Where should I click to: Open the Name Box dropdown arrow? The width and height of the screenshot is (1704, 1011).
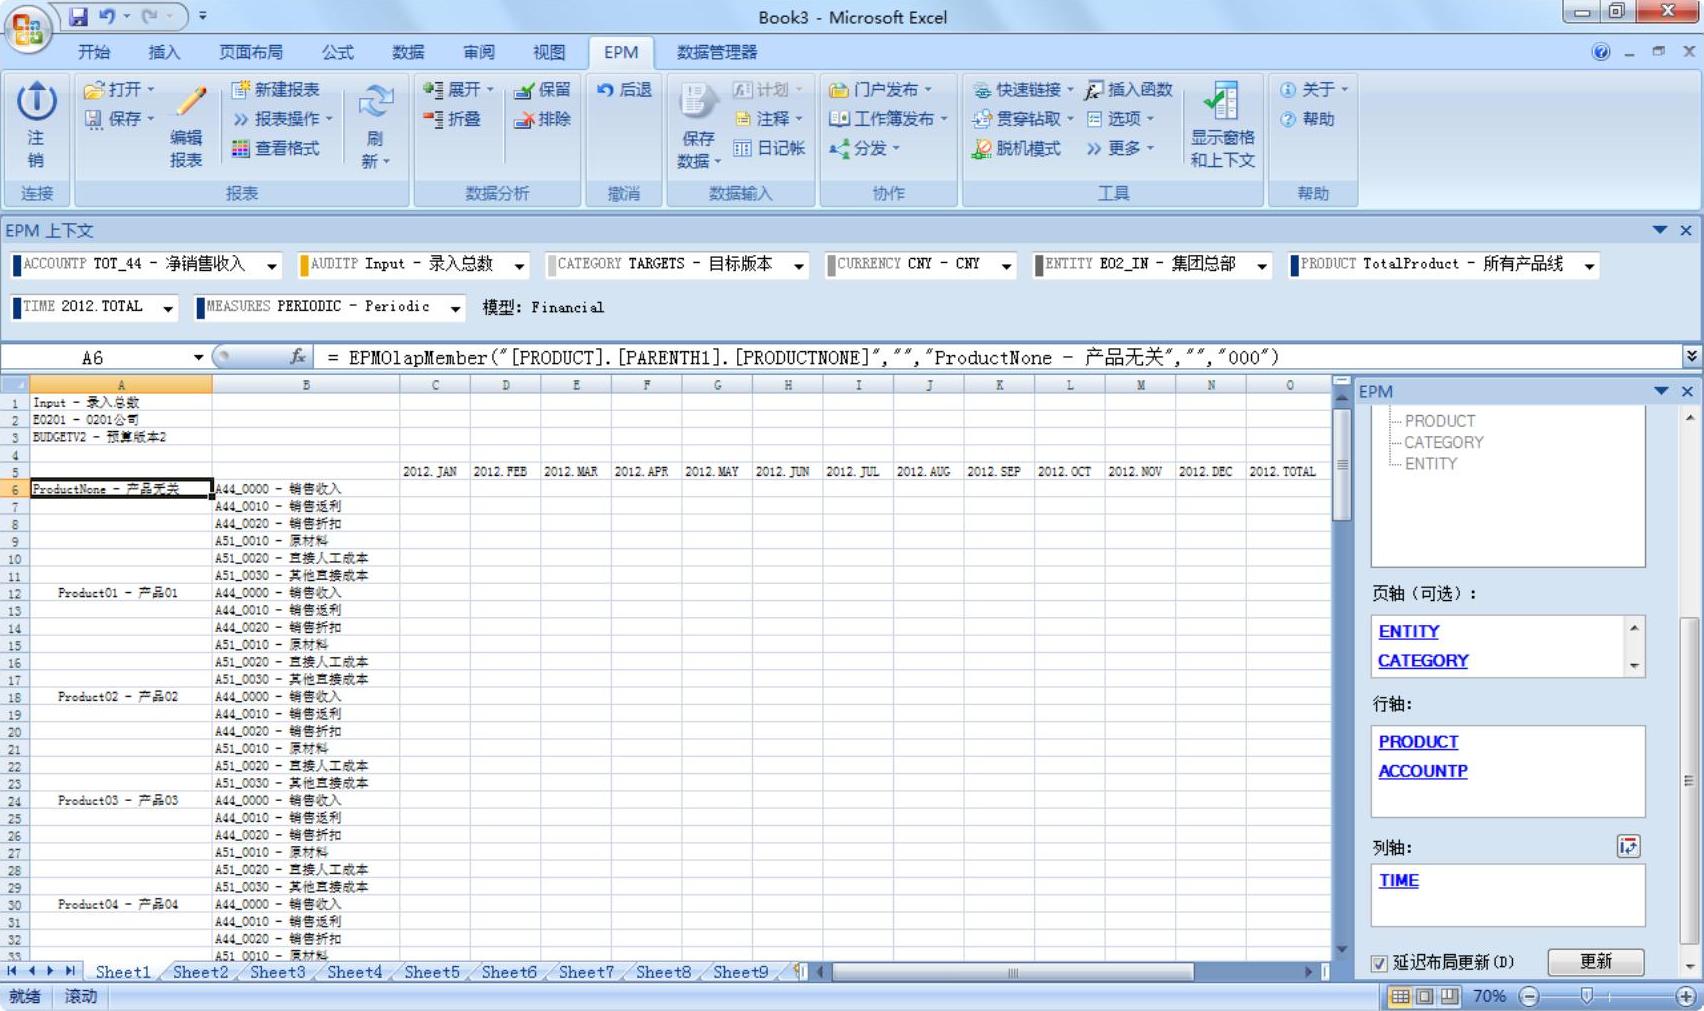tap(198, 357)
